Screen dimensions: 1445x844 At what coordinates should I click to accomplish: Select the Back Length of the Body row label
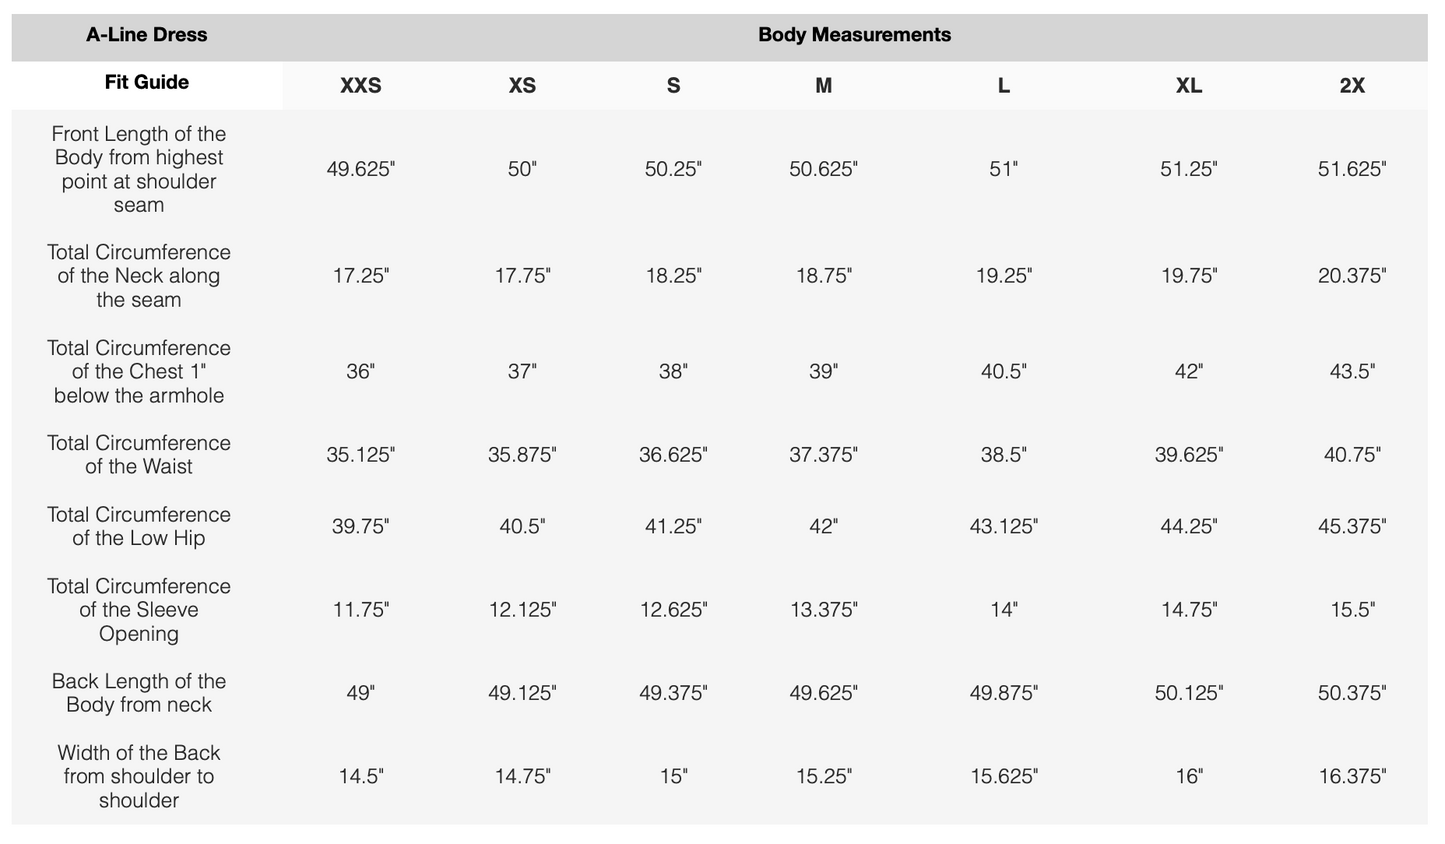[139, 693]
